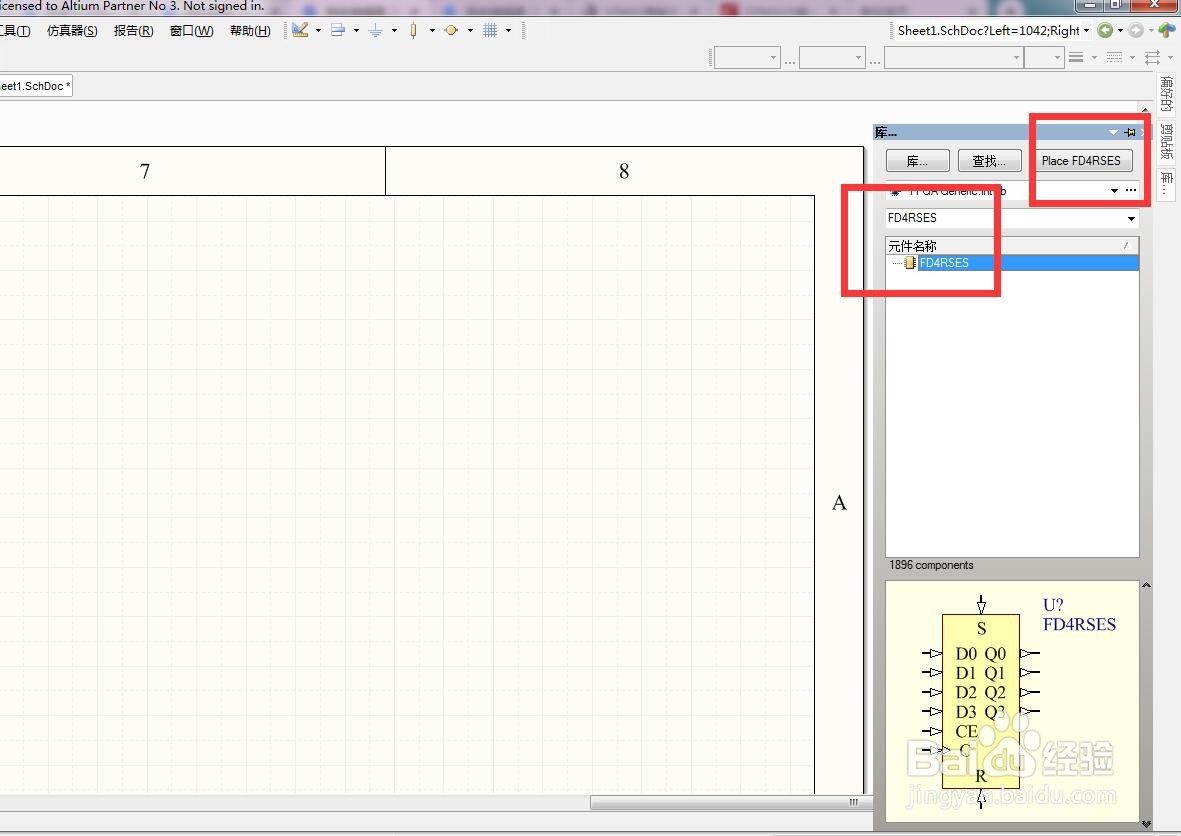Open the drawing utilities tool icon

click(x=300, y=30)
